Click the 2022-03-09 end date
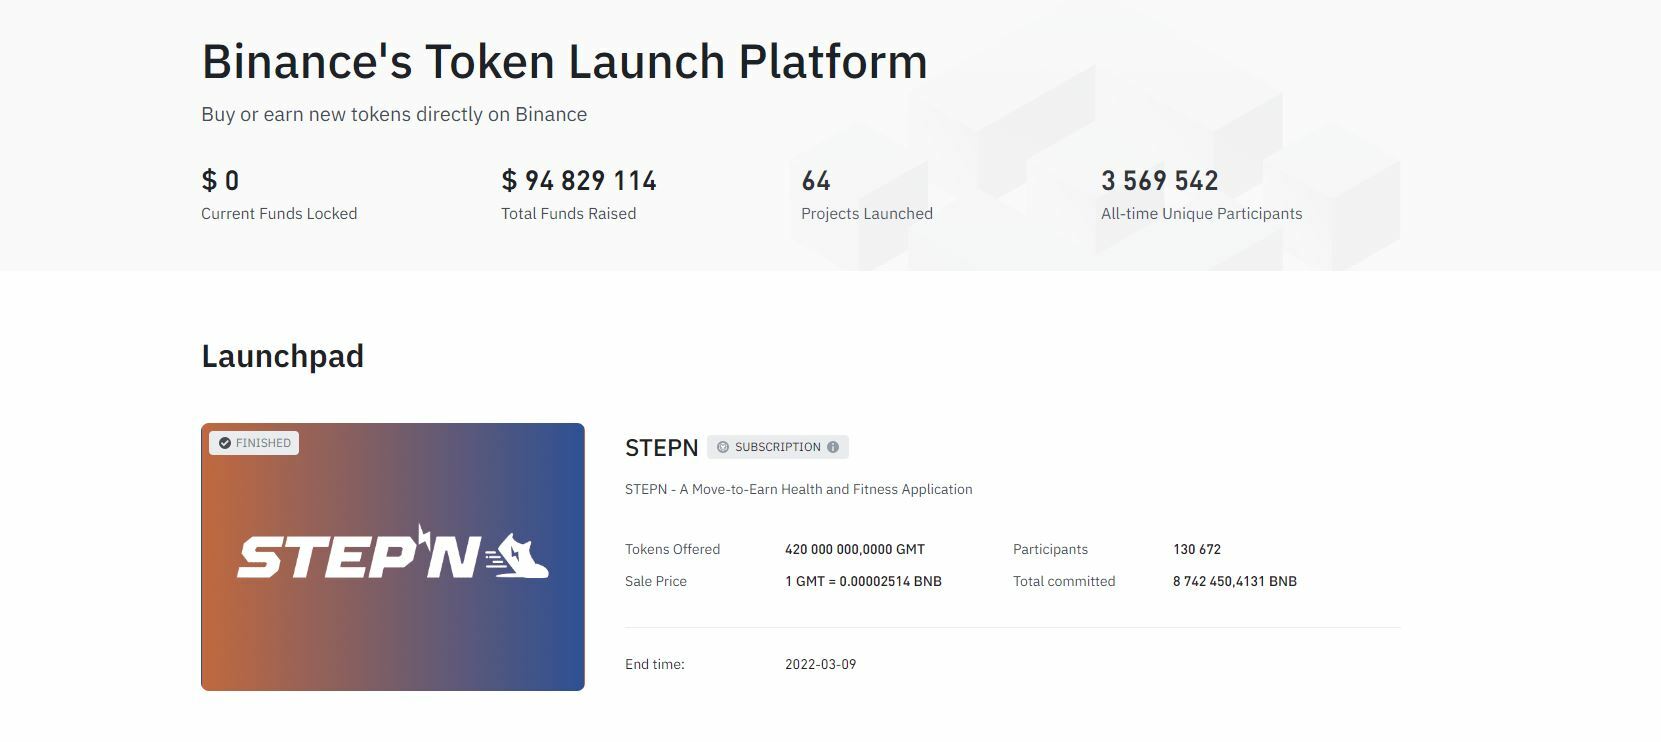The width and height of the screenshot is (1661, 742). tap(821, 664)
